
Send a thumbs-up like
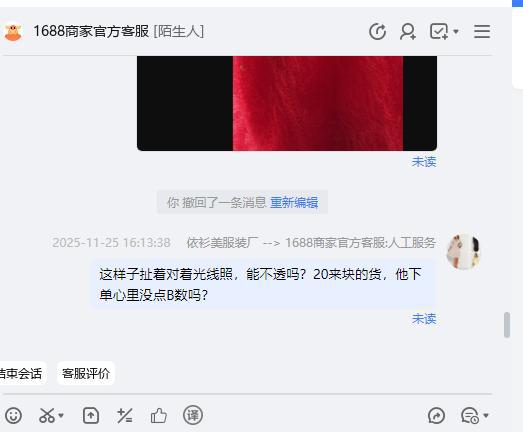click(158, 416)
